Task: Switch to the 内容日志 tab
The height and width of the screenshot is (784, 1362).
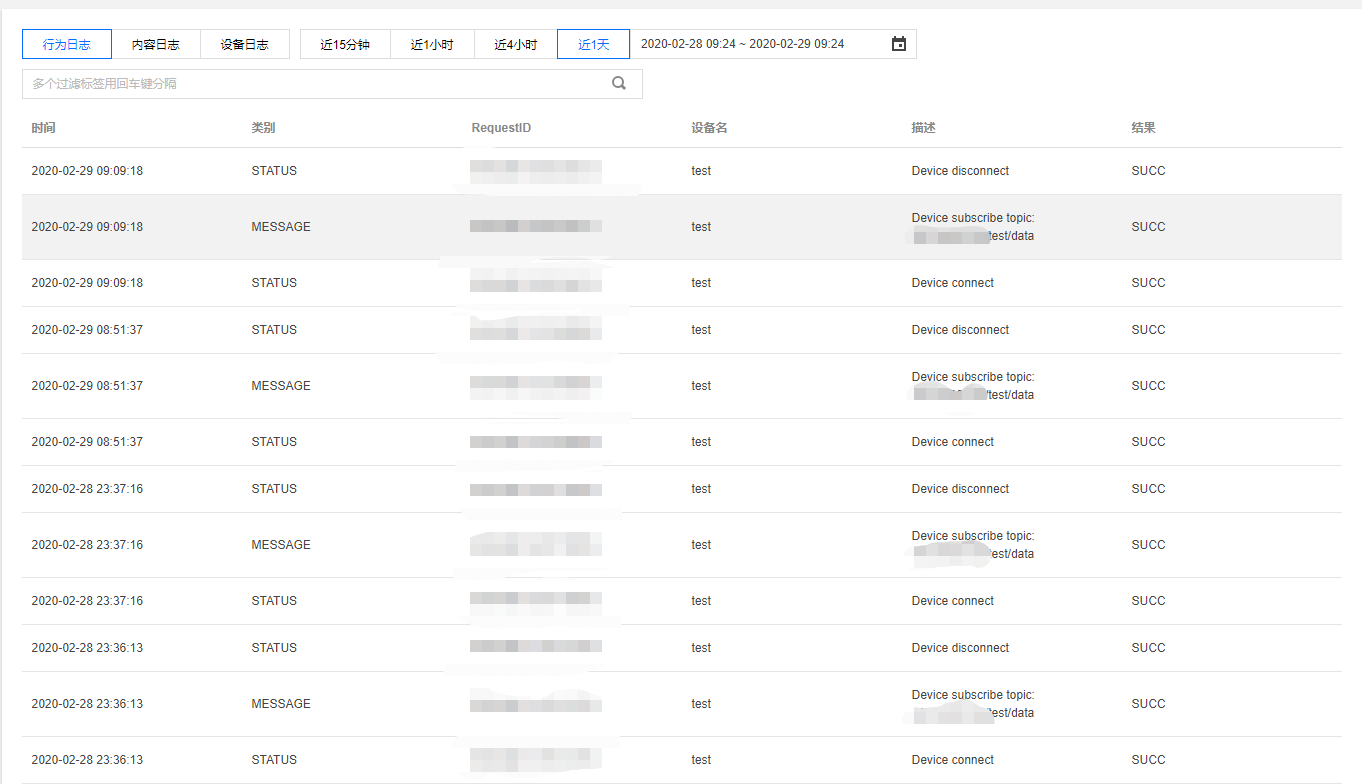Action: coord(156,43)
